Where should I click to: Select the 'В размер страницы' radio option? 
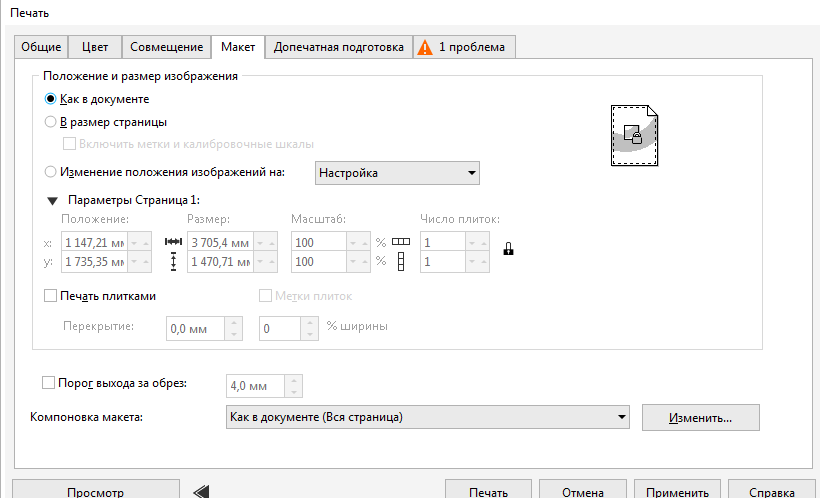pyautogui.click(x=50, y=122)
